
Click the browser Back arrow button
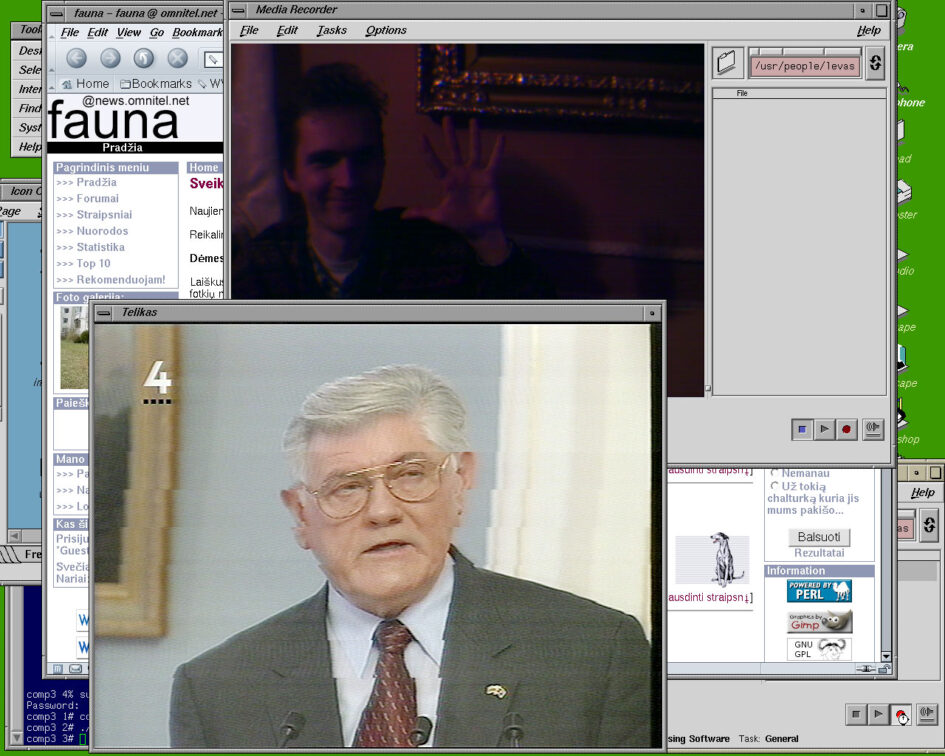(76, 59)
